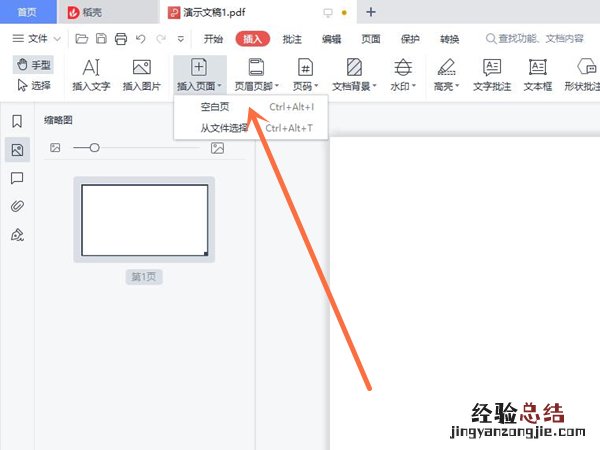This screenshot has height=450, width=600.
Task: Click the monitor icon on document tab
Action: (x=328, y=13)
